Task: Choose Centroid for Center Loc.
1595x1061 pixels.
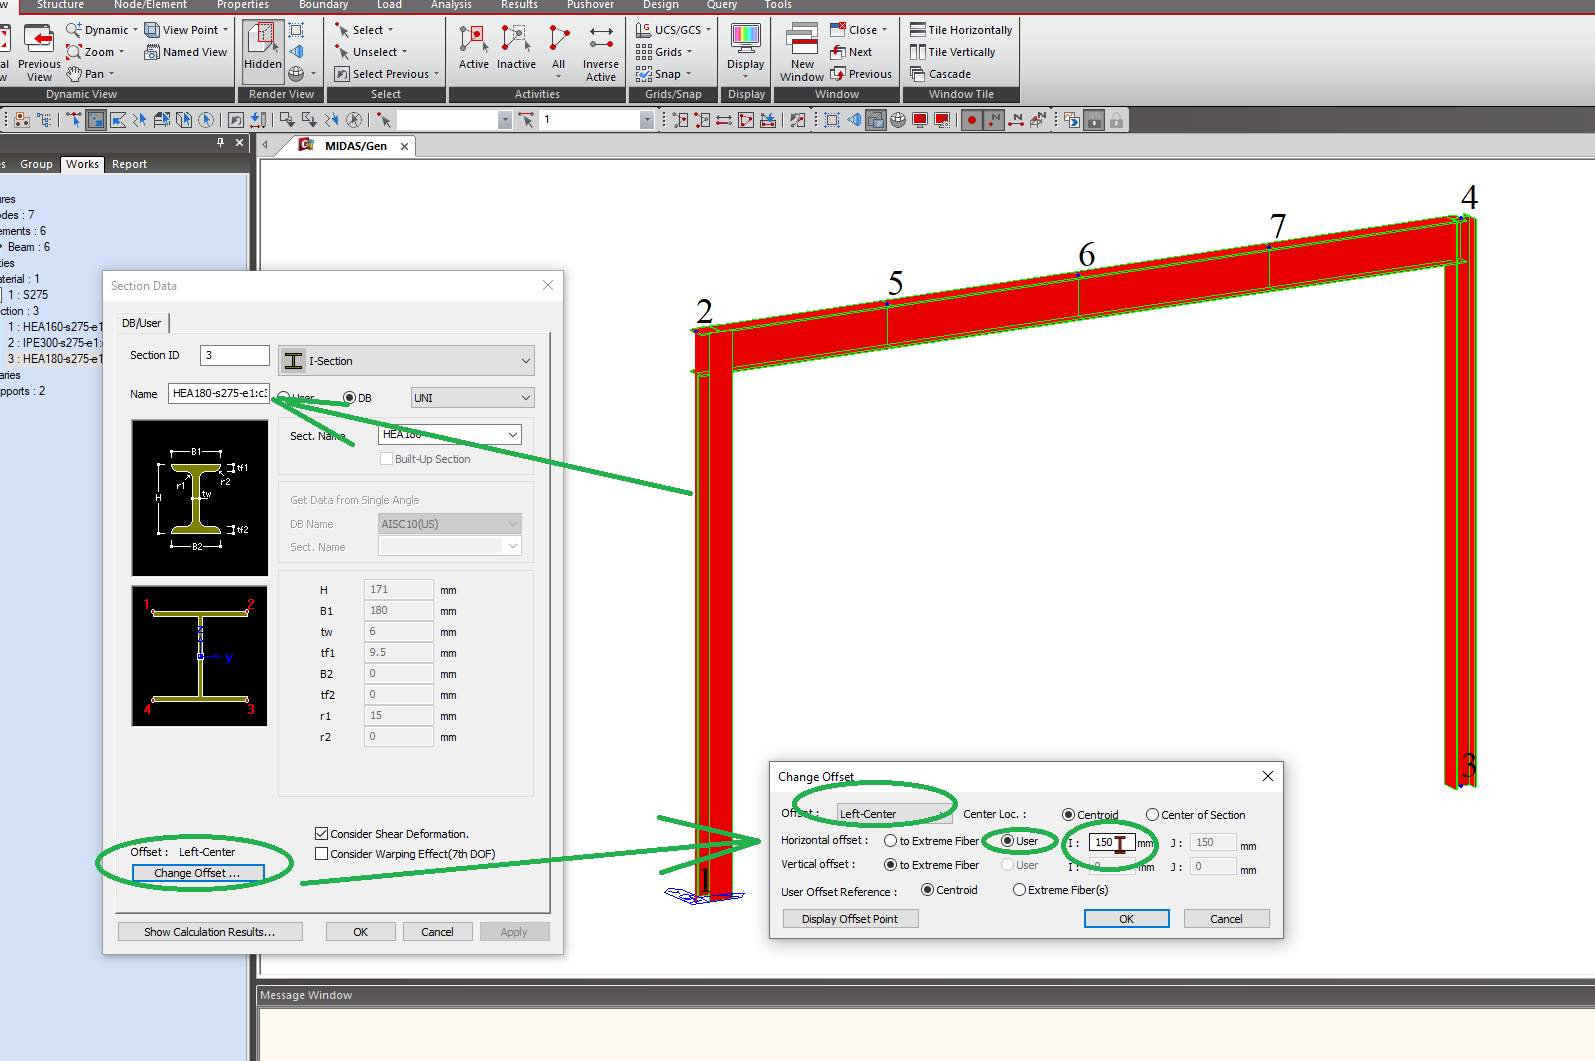Action: [x=1068, y=815]
